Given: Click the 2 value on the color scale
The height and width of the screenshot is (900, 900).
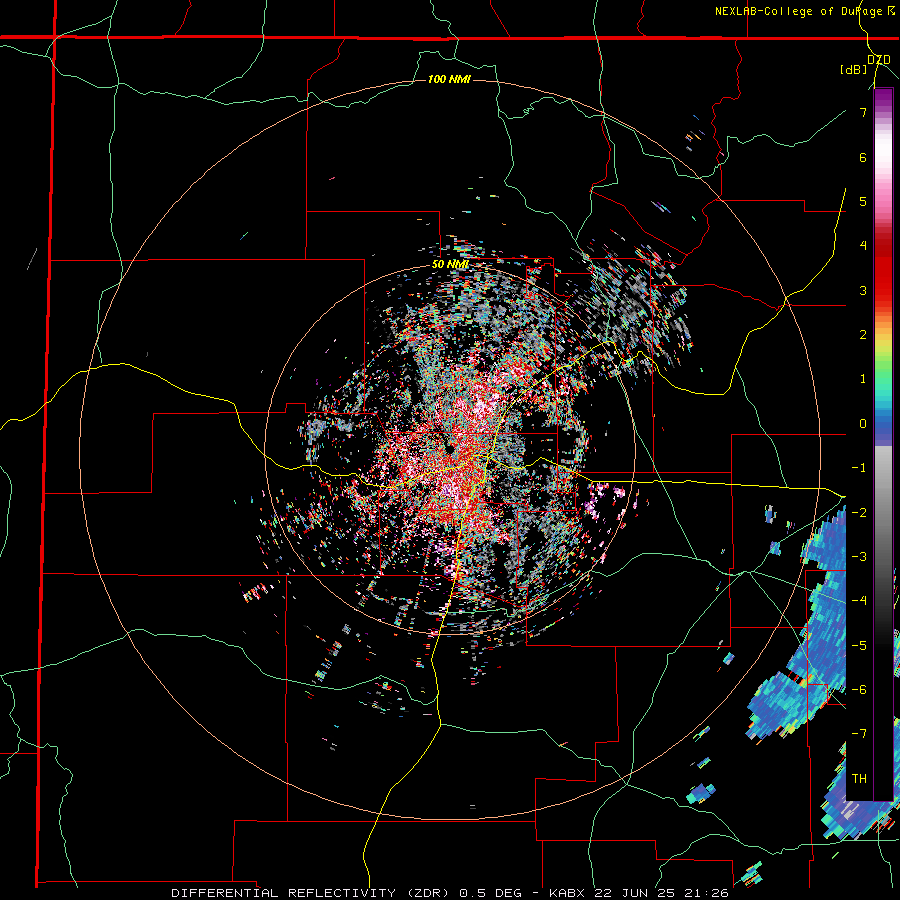Looking at the screenshot, I should click(863, 335).
